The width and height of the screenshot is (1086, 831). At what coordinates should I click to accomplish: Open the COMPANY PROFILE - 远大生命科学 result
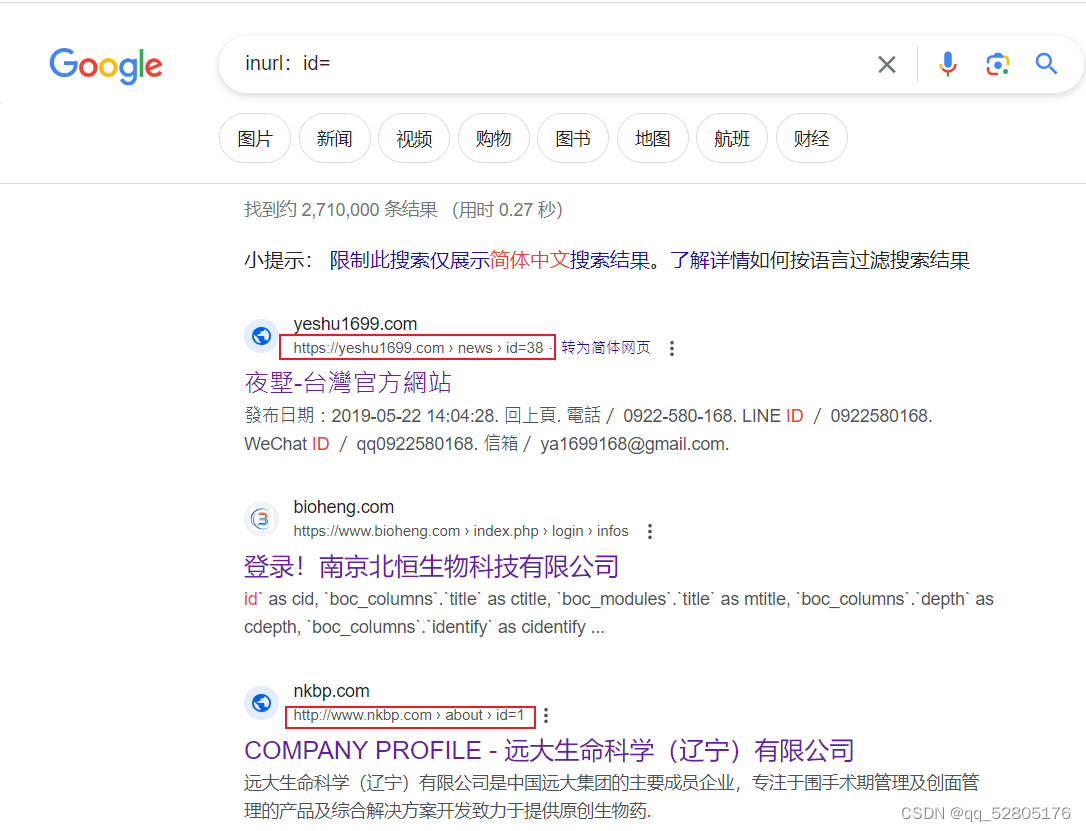click(x=549, y=751)
